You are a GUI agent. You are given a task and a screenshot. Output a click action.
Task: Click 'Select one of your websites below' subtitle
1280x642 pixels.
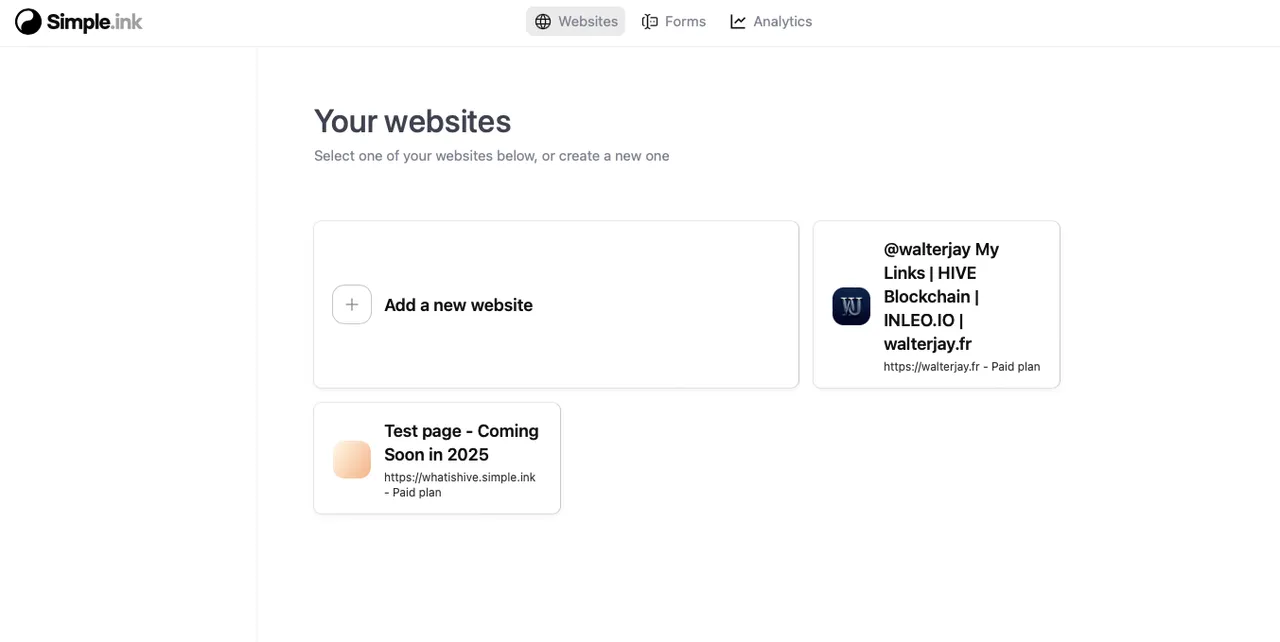point(491,156)
